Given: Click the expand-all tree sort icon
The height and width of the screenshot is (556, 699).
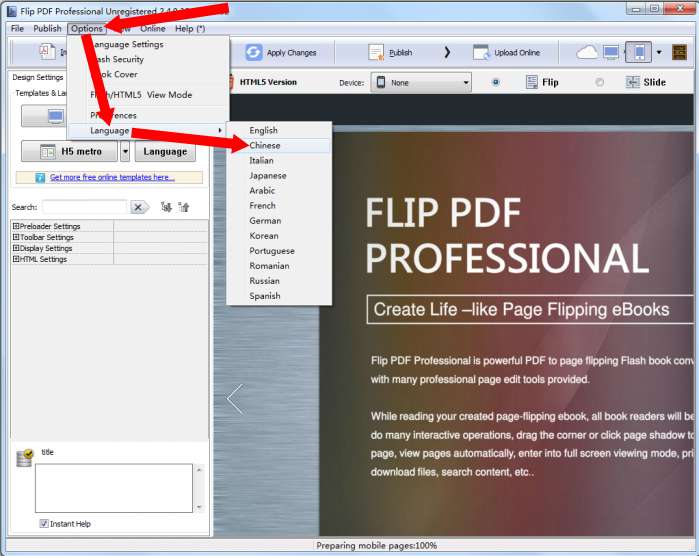Looking at the screenshot, I should pos(166,207).
